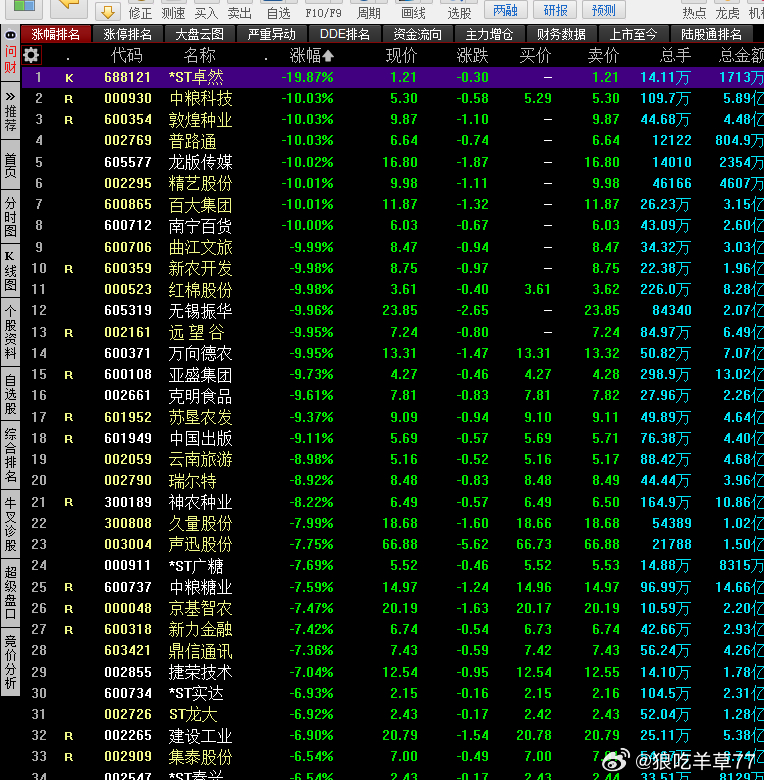The image size is (764, 780).
Task: Select the *ST卓然 stock row
Action: click(x=392, y=77)
